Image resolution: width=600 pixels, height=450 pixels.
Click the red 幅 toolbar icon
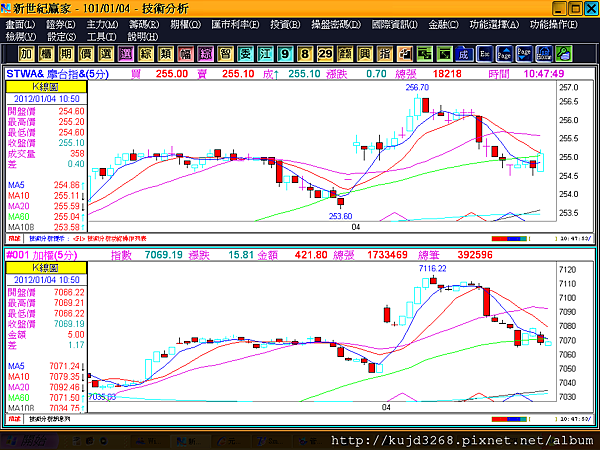pos(185,54)
